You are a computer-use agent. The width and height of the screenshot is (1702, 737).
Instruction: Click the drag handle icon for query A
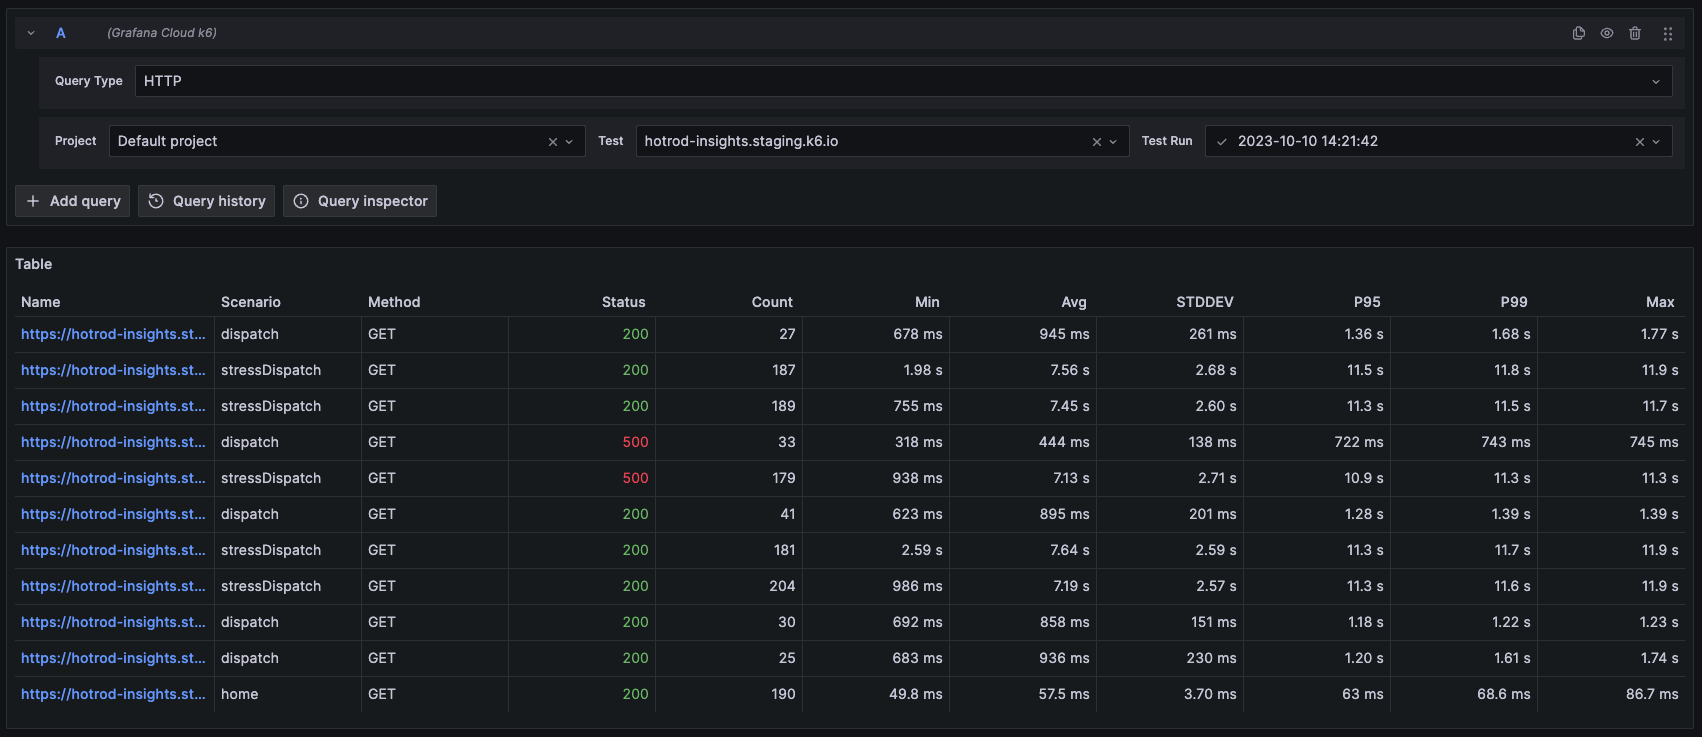point(1668,33)
